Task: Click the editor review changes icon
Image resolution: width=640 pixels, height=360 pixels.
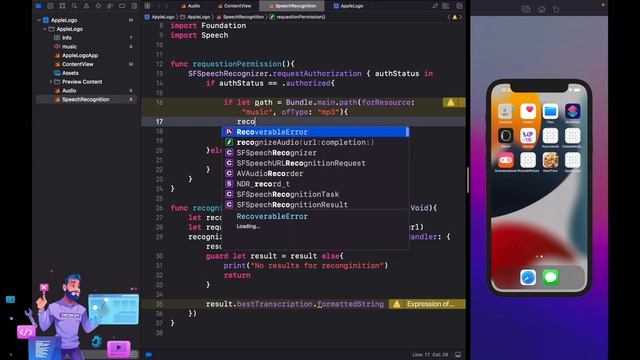Action: 435,6
